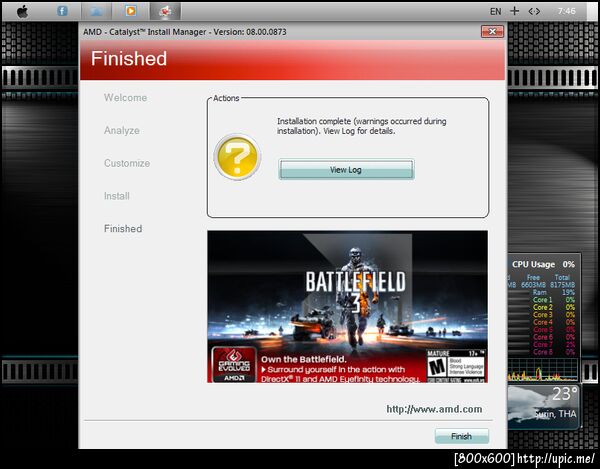Screen dimensions: 600x469
Task: Click the plus icon in the tray
Action: [x=515, y=11]
